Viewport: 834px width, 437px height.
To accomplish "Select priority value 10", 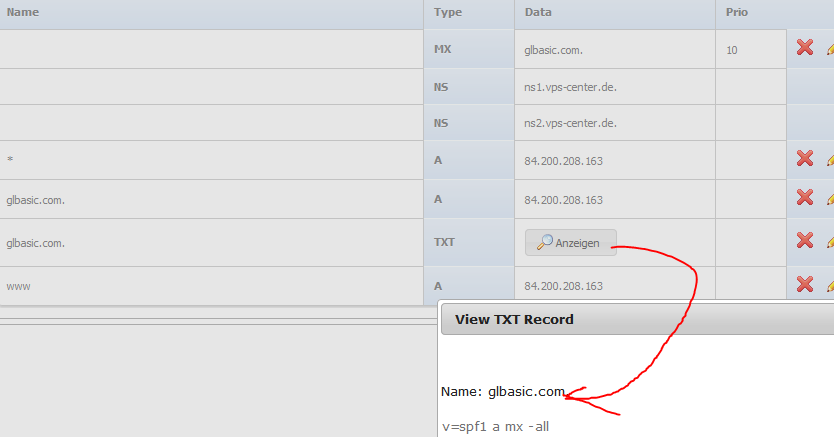I will 732,50.
